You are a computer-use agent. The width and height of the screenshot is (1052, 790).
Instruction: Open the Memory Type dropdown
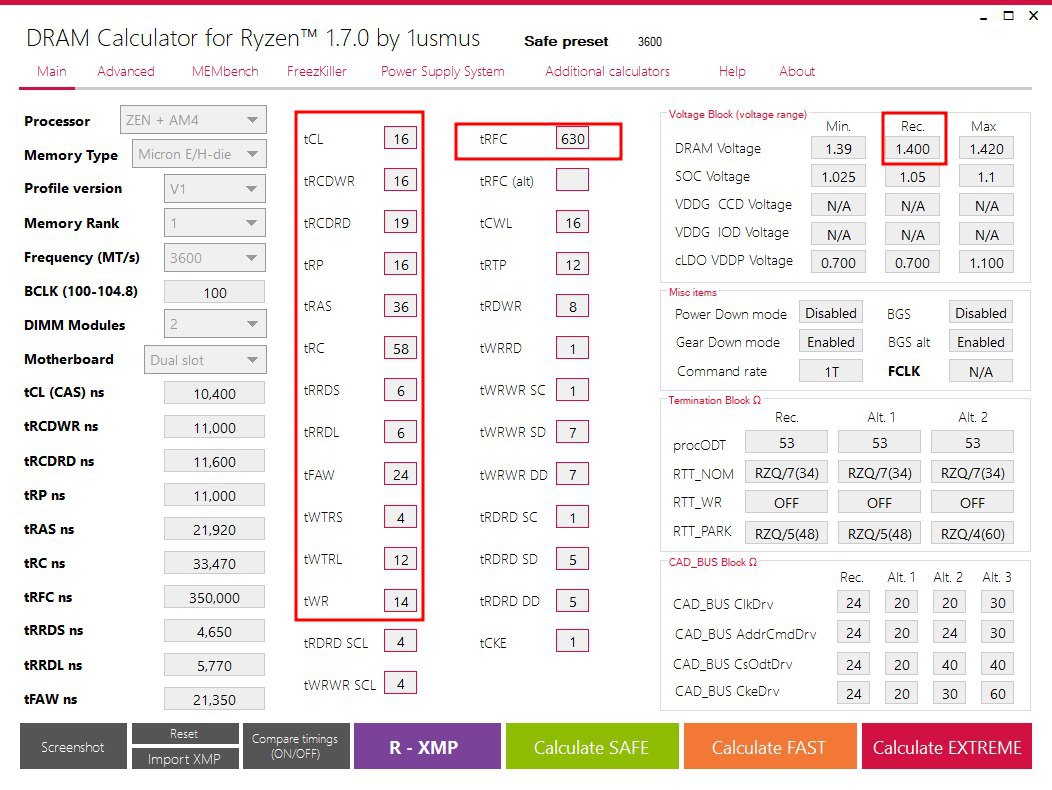coord(199,154)
